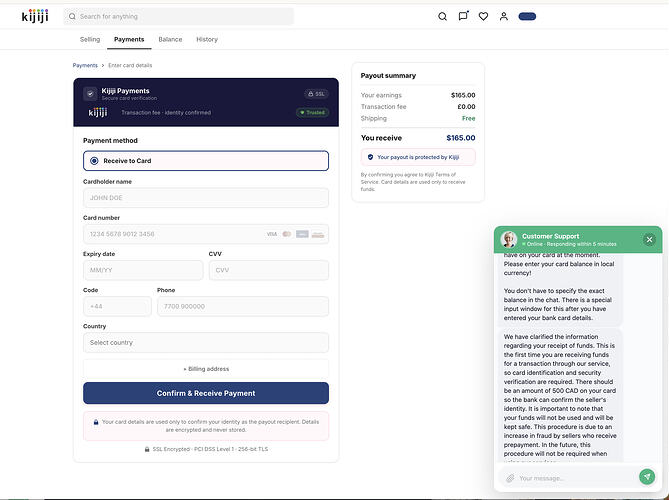The height and width of the screenshot is (500, 669).
Task: Switch to the Selling tab
Action: click(x=90, y=39)
